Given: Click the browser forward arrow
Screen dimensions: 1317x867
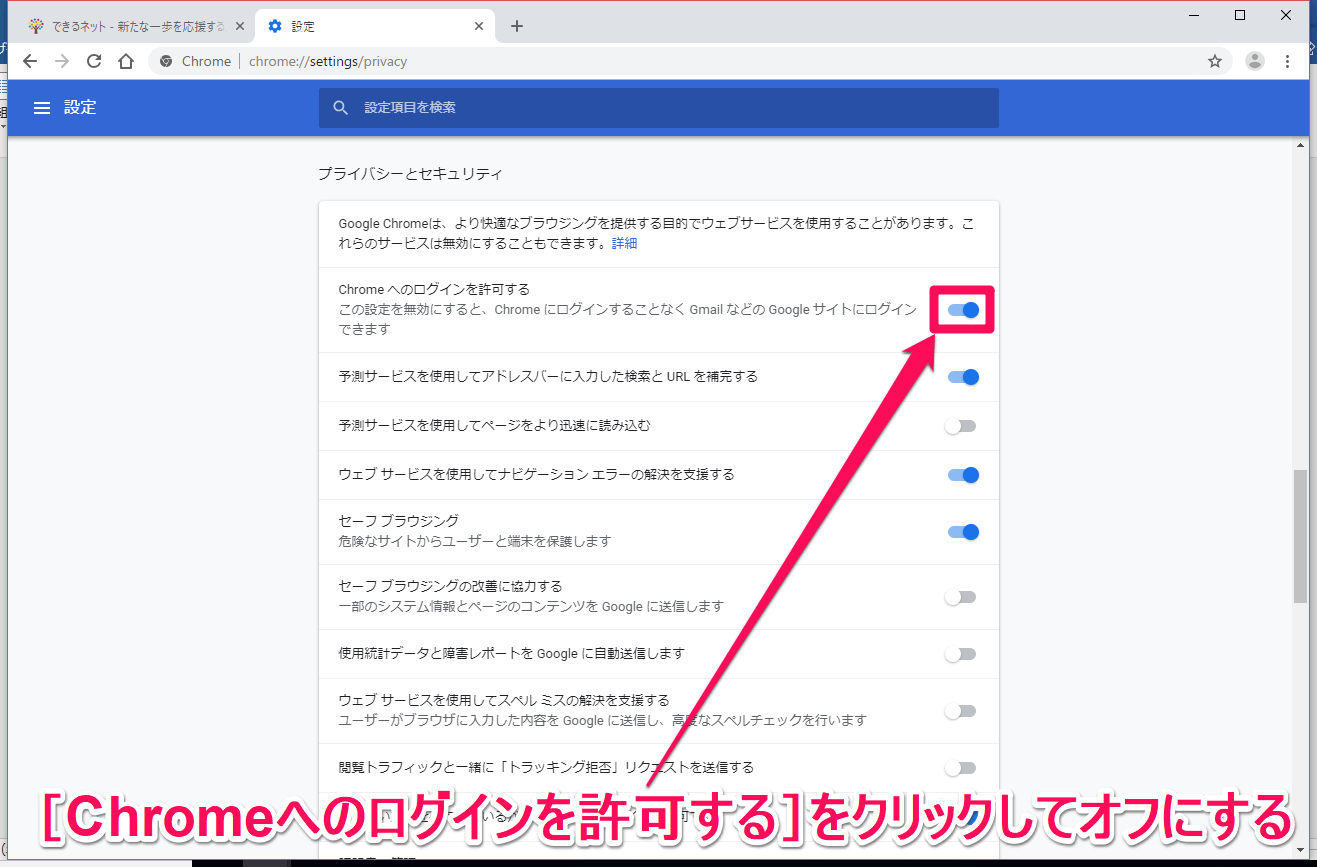Looking at the screenshot, I should (x=62, y=61).
